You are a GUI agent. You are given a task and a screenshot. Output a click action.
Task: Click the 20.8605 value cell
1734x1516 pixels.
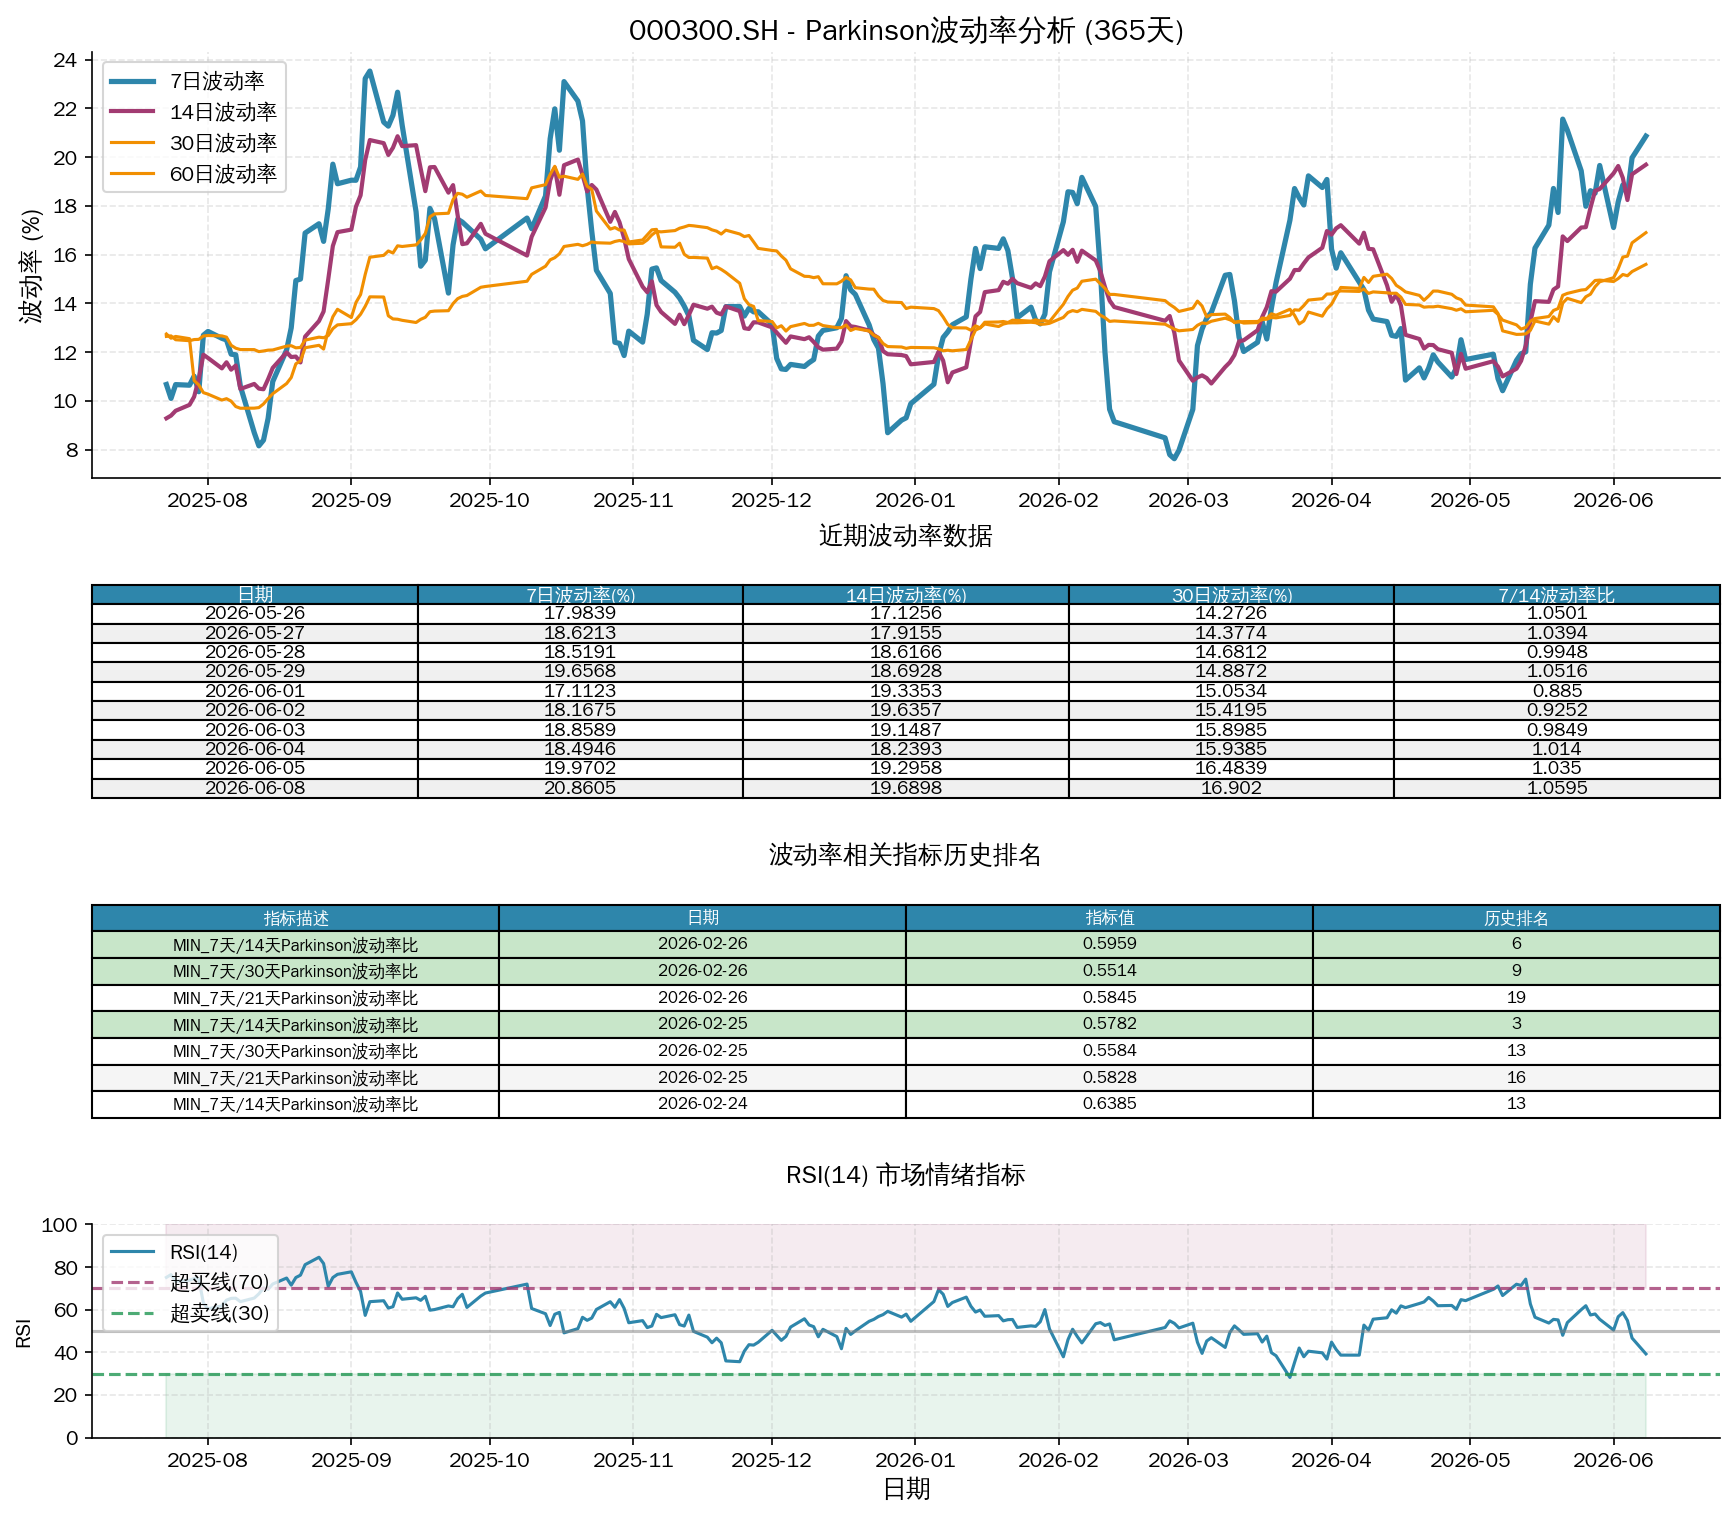580,788
